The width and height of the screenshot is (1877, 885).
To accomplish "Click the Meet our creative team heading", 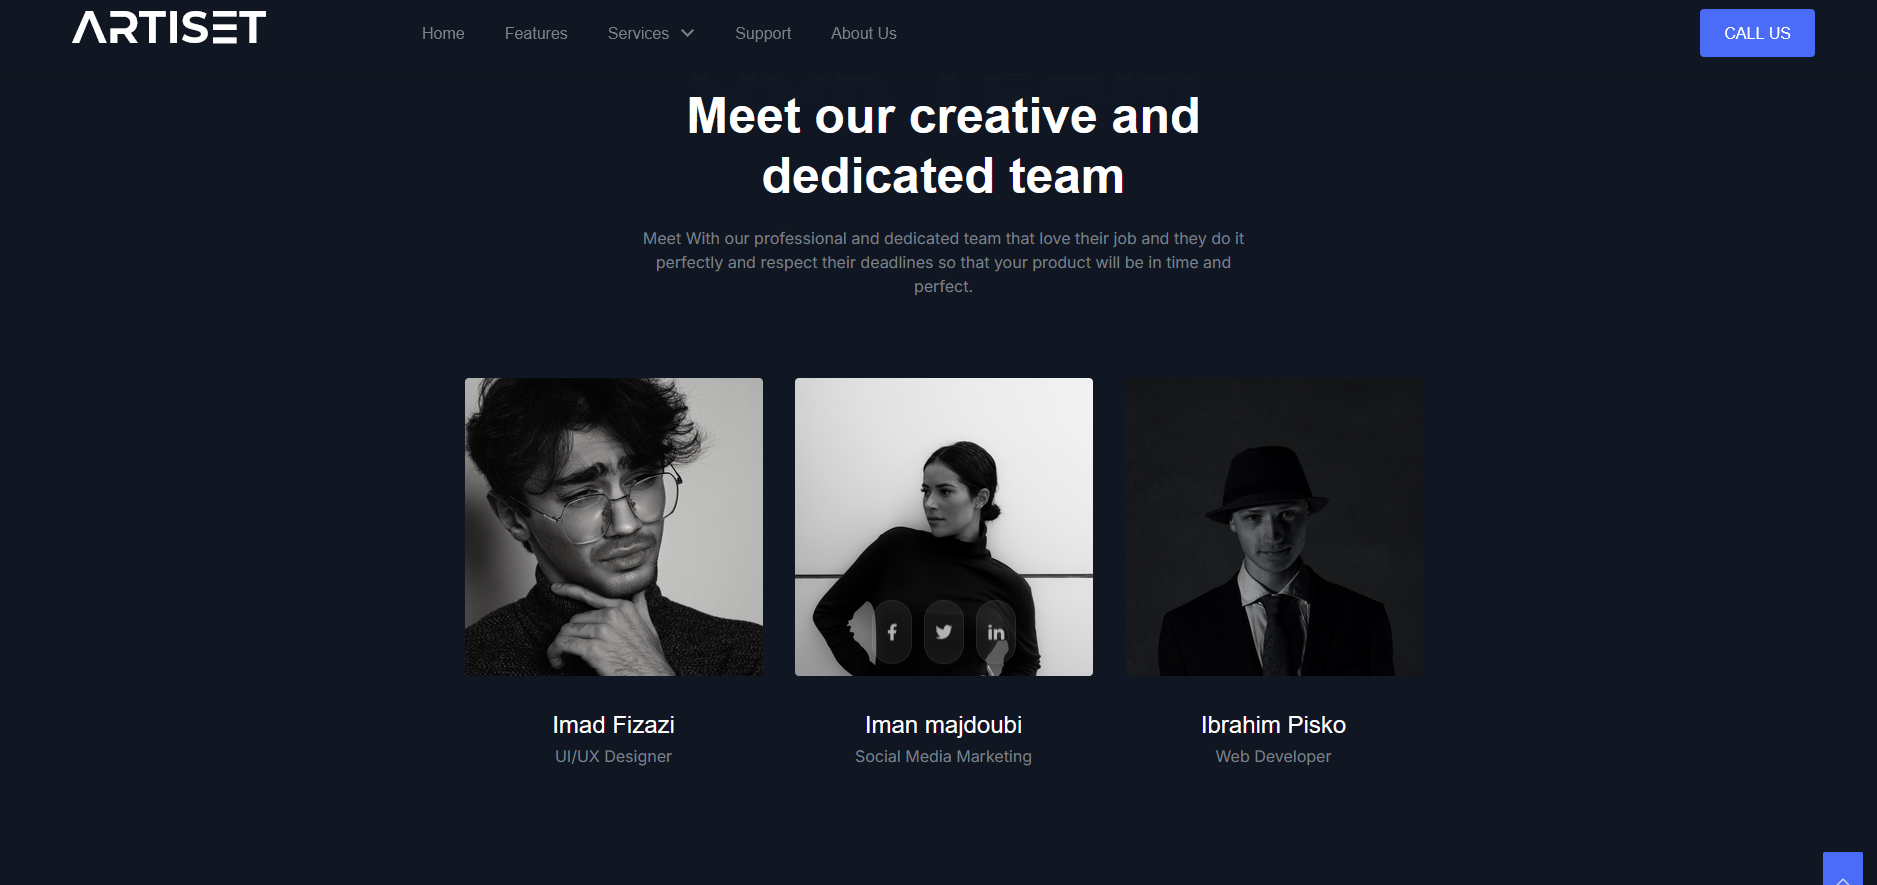I will (944, 146).
